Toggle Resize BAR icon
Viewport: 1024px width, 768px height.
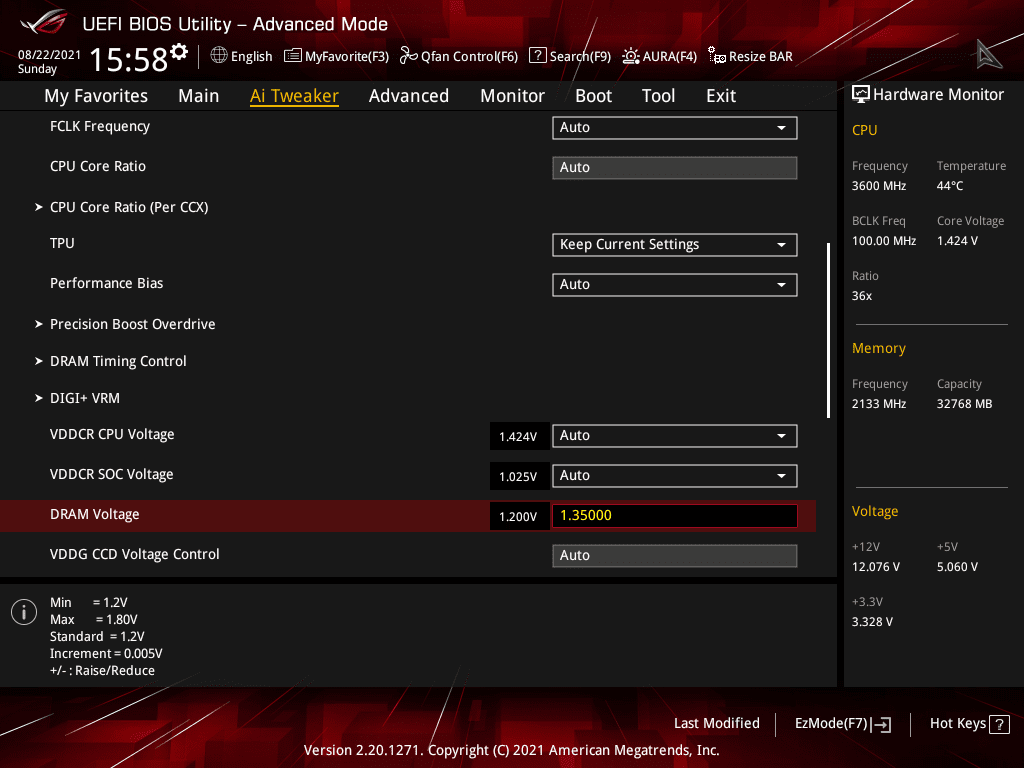(717, 56)
